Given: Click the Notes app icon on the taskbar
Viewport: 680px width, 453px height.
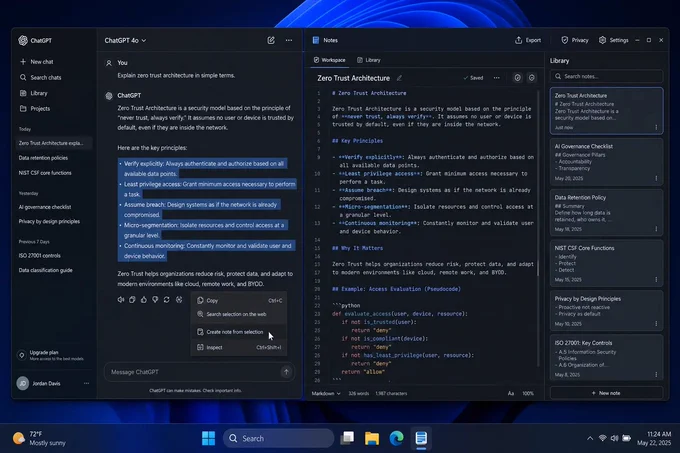Looking at the screenshot, I should tap(421, 438).
